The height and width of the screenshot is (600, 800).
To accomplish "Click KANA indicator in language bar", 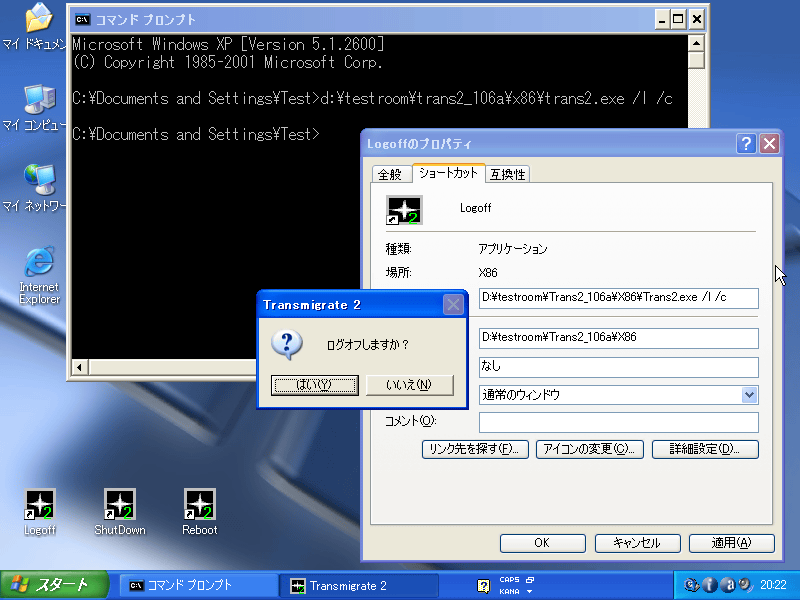I will click(509, 591).
